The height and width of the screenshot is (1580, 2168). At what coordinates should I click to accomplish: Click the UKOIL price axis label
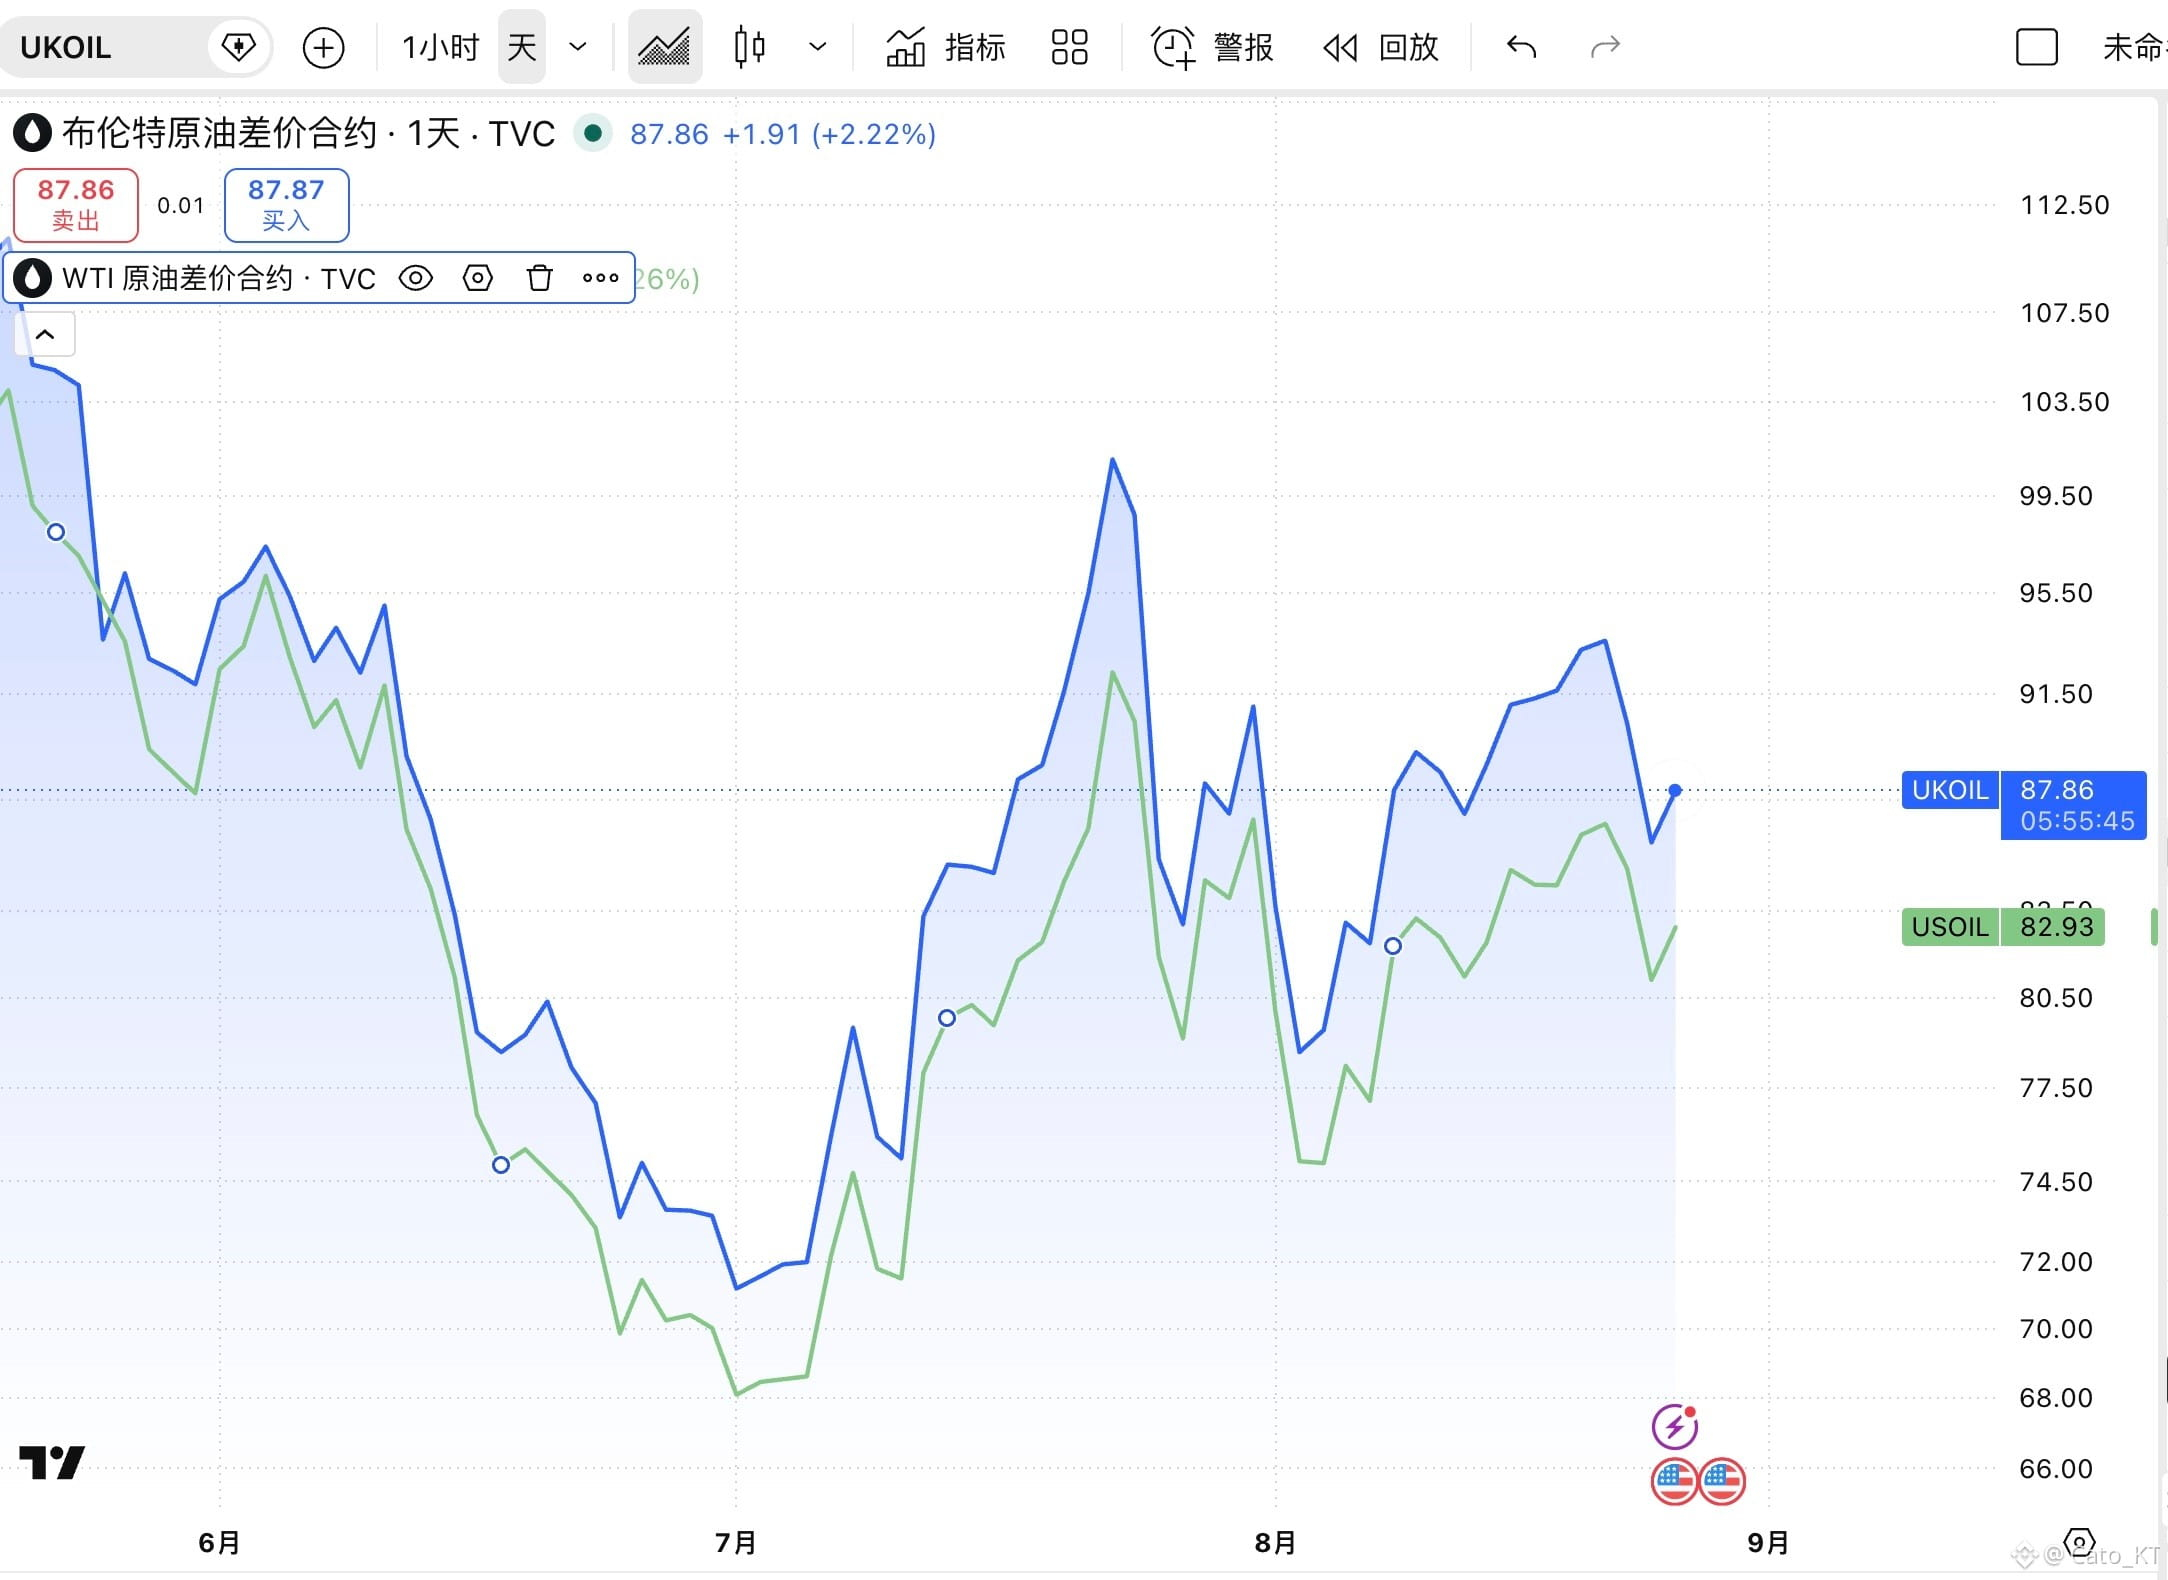(1950, 790)
